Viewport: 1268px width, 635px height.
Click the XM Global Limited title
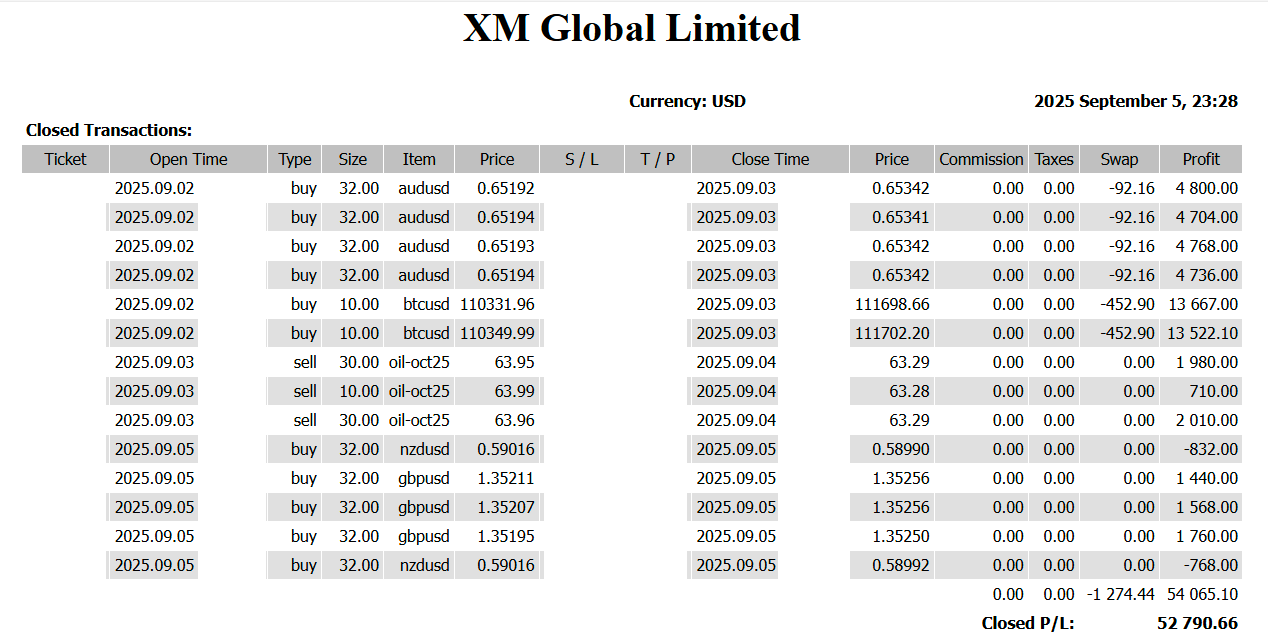632,28
